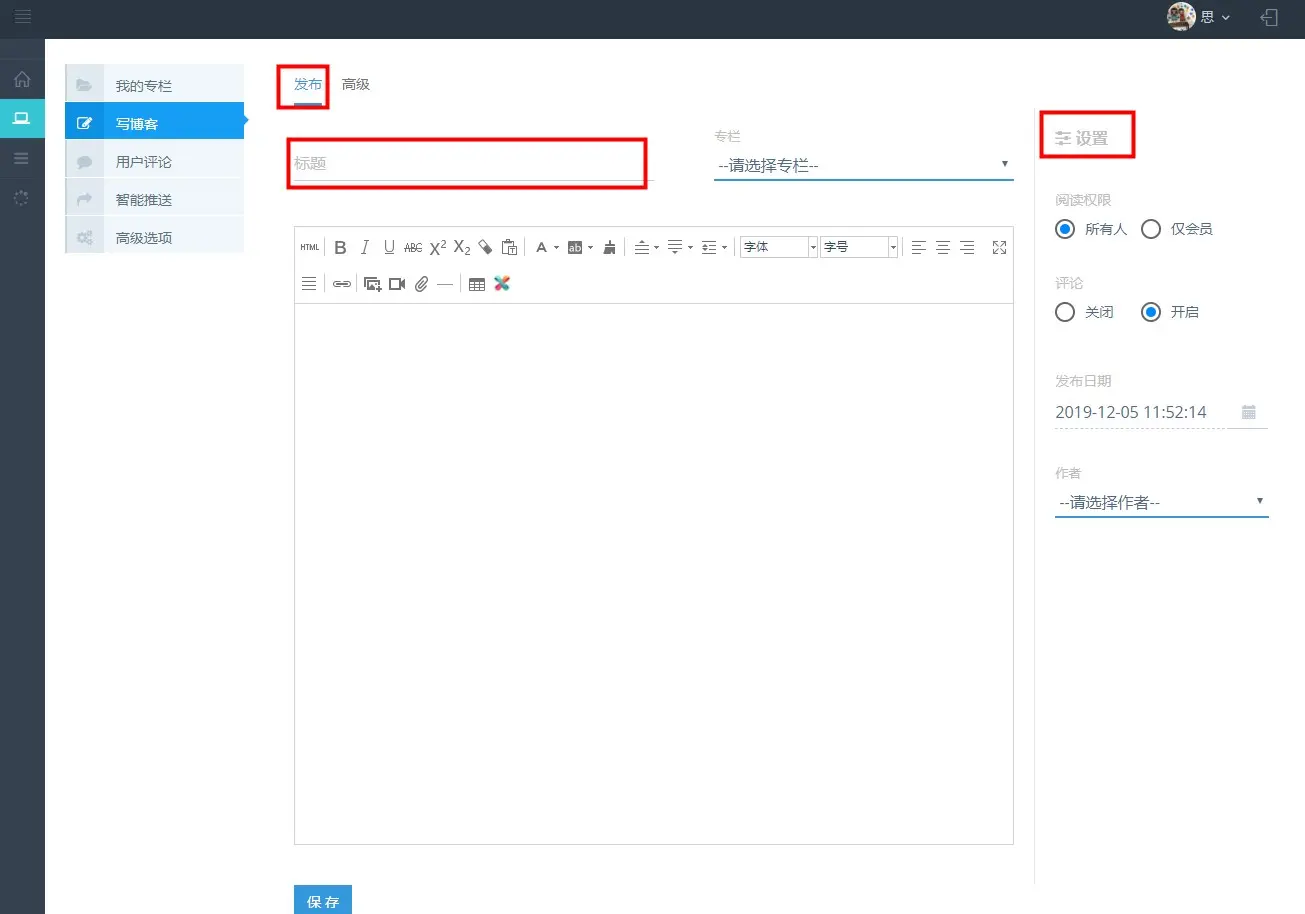Viewport: 1305px width, 914px height.
Task: Switch editor to fullscreen mode
Action: [x=999, y=247]
